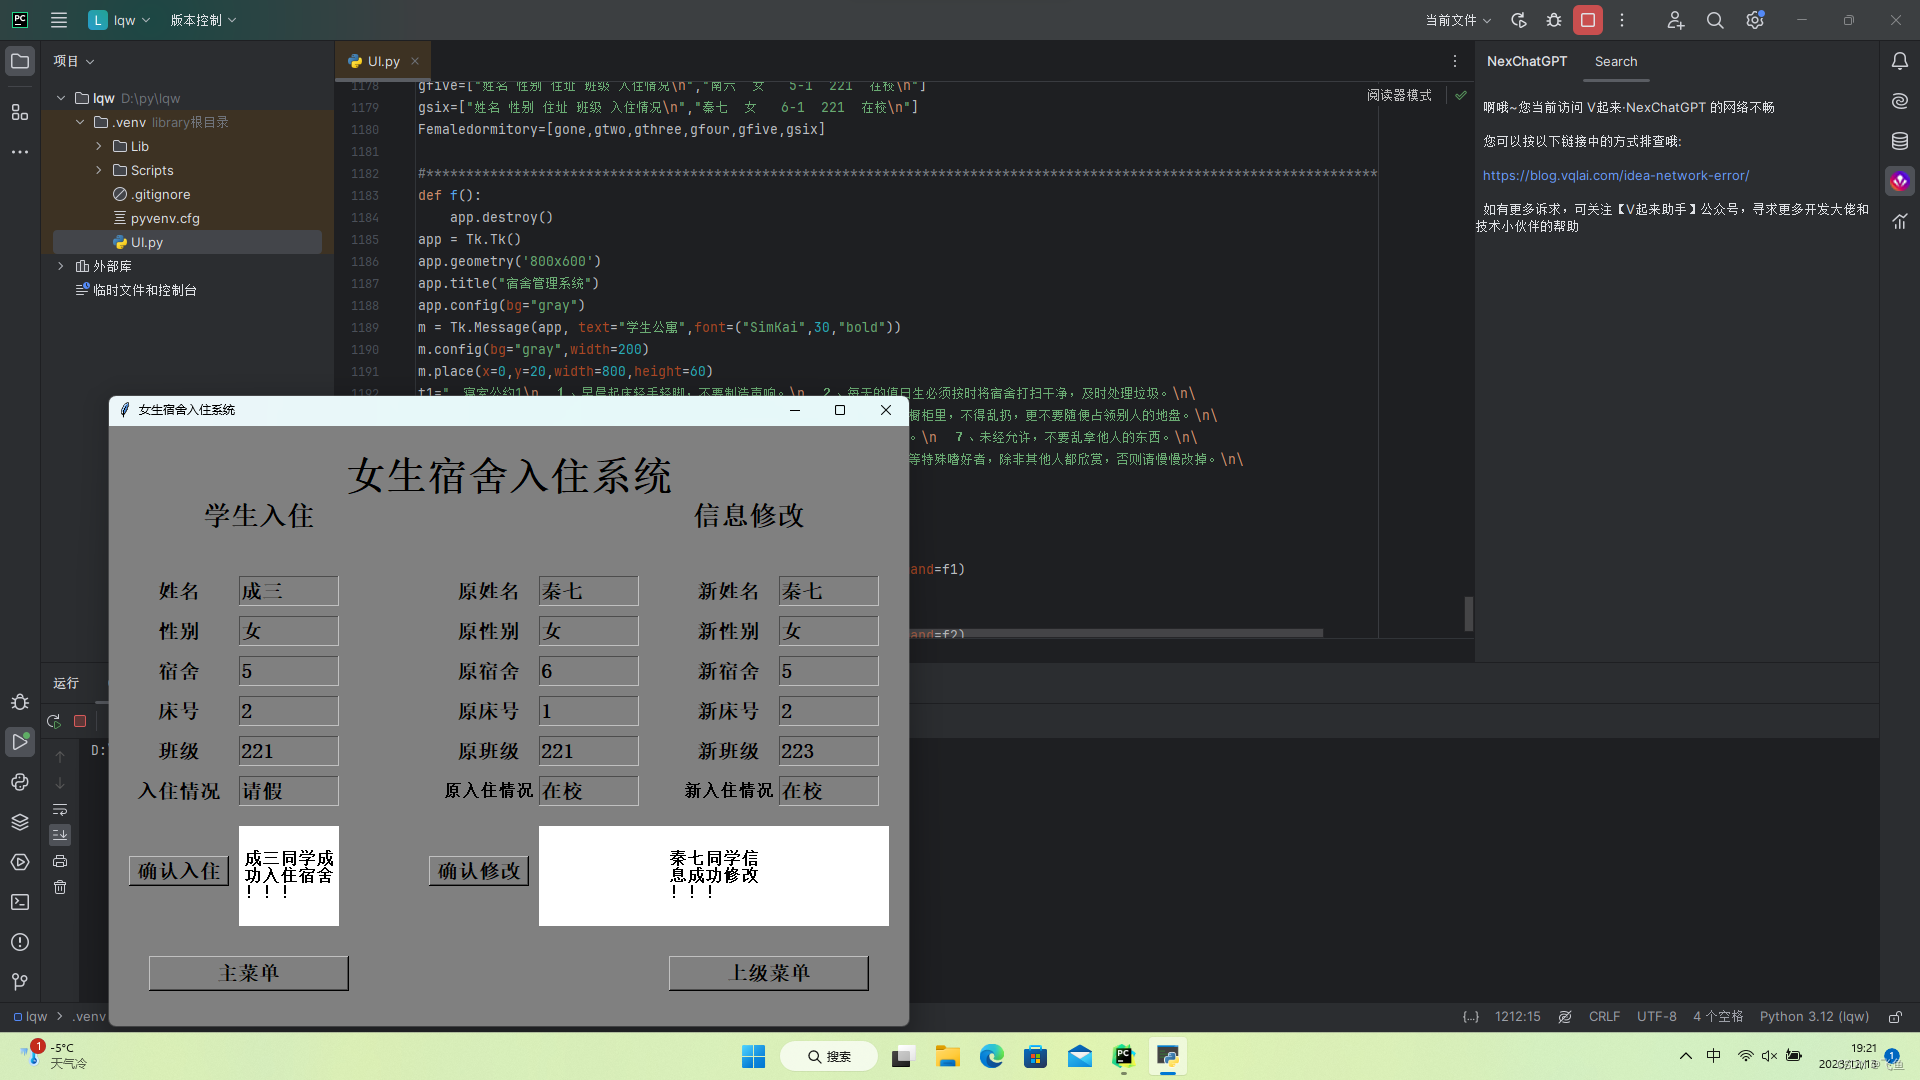
Task: Click the 姓名 name input field with 成三
Action: tap(289, 591)
